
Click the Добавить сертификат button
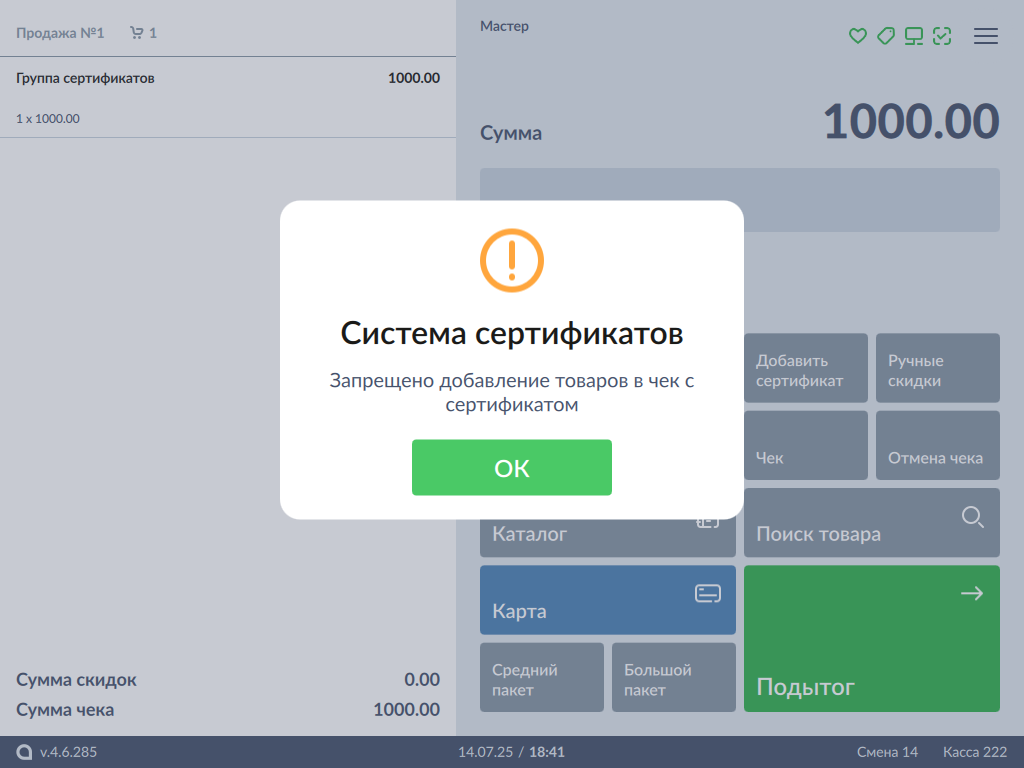coord(806,370)
